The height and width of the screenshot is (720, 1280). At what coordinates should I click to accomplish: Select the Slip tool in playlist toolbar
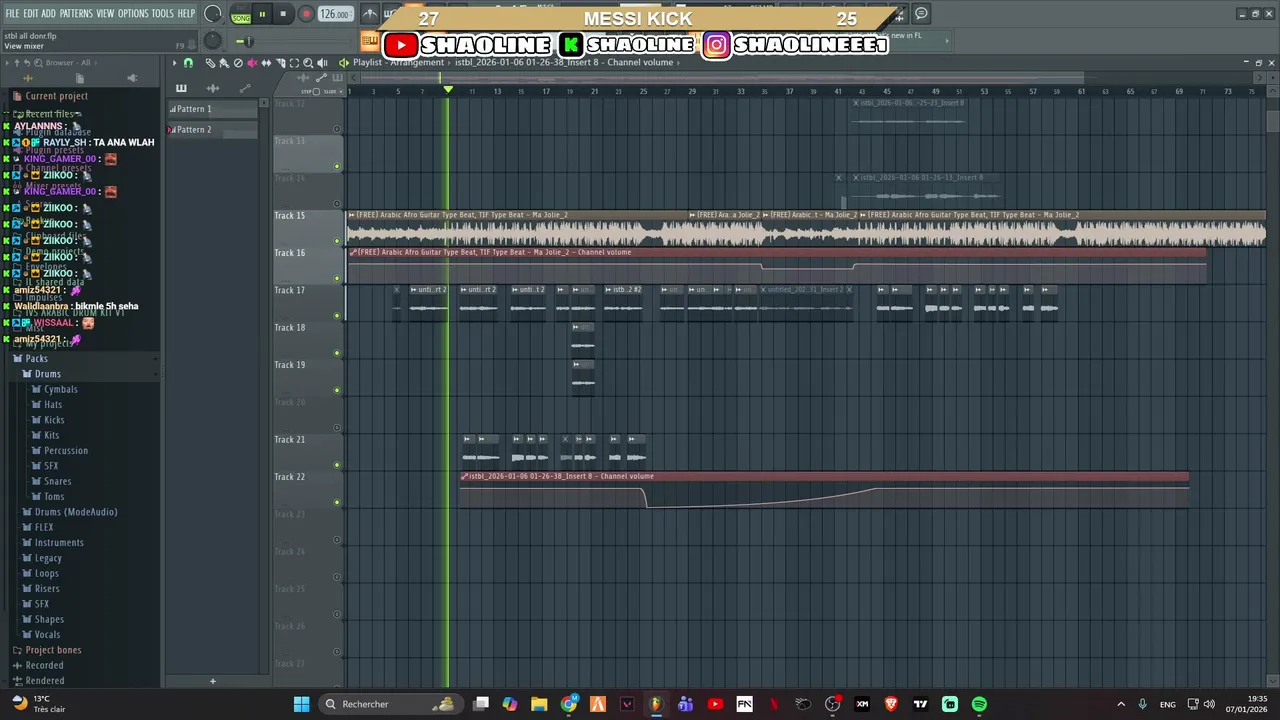266,62
